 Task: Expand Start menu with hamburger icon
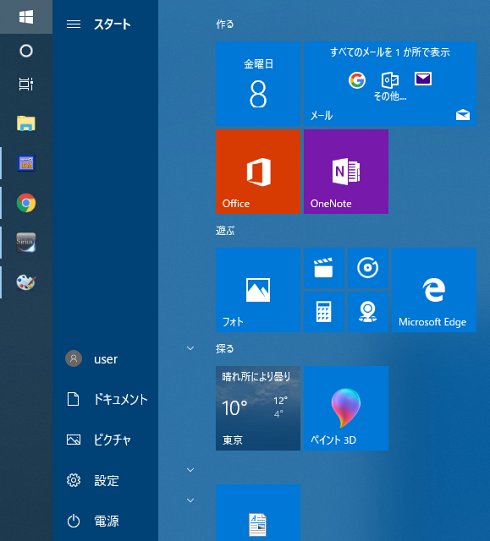74,24
